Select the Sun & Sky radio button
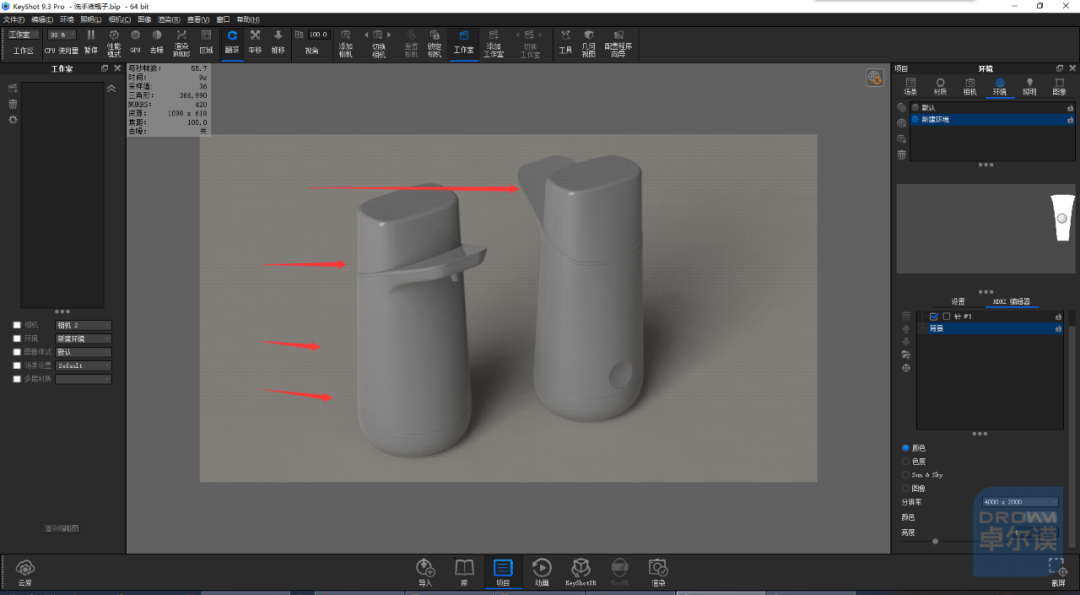1080x595 pixels. pos(906,475)
